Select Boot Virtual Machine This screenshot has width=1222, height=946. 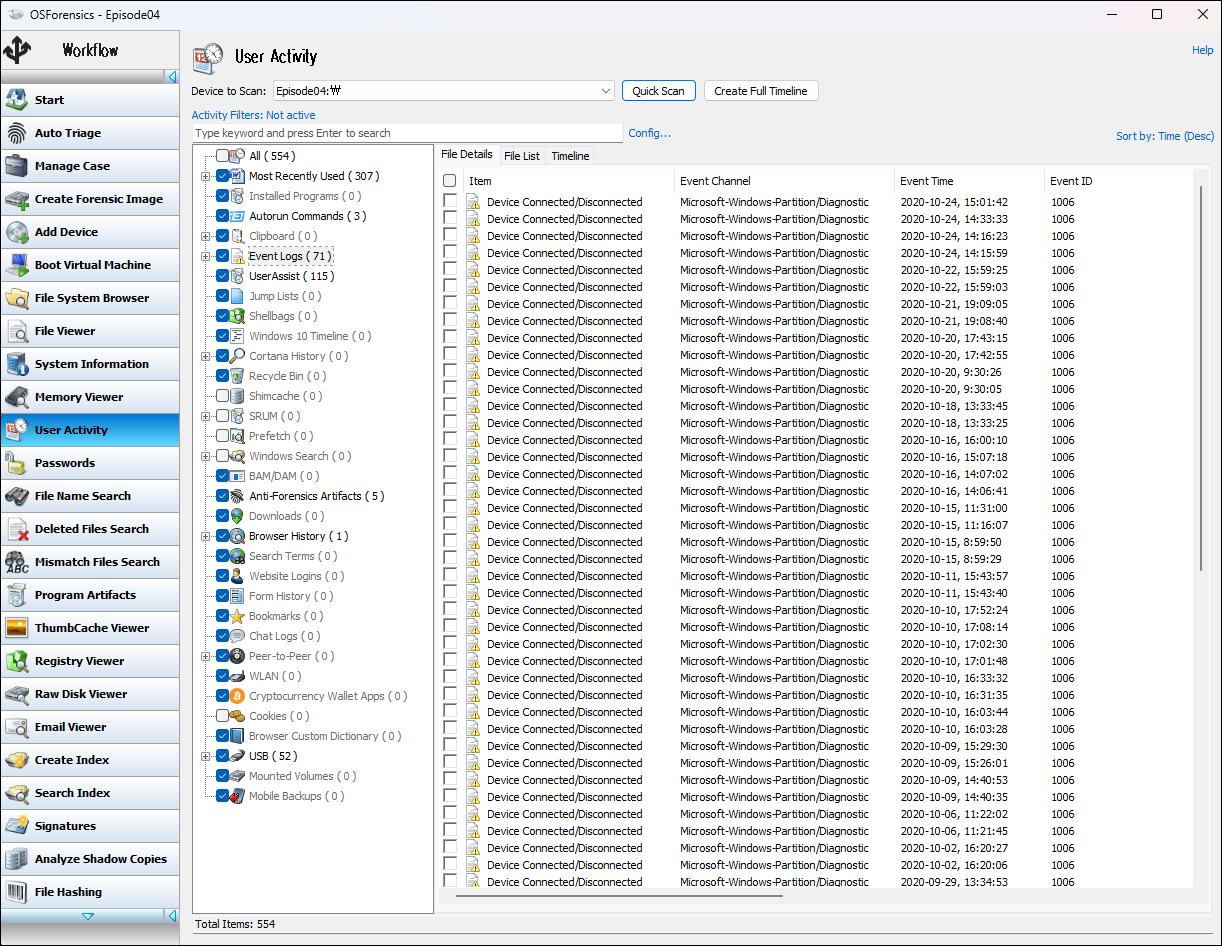[90, 265]
